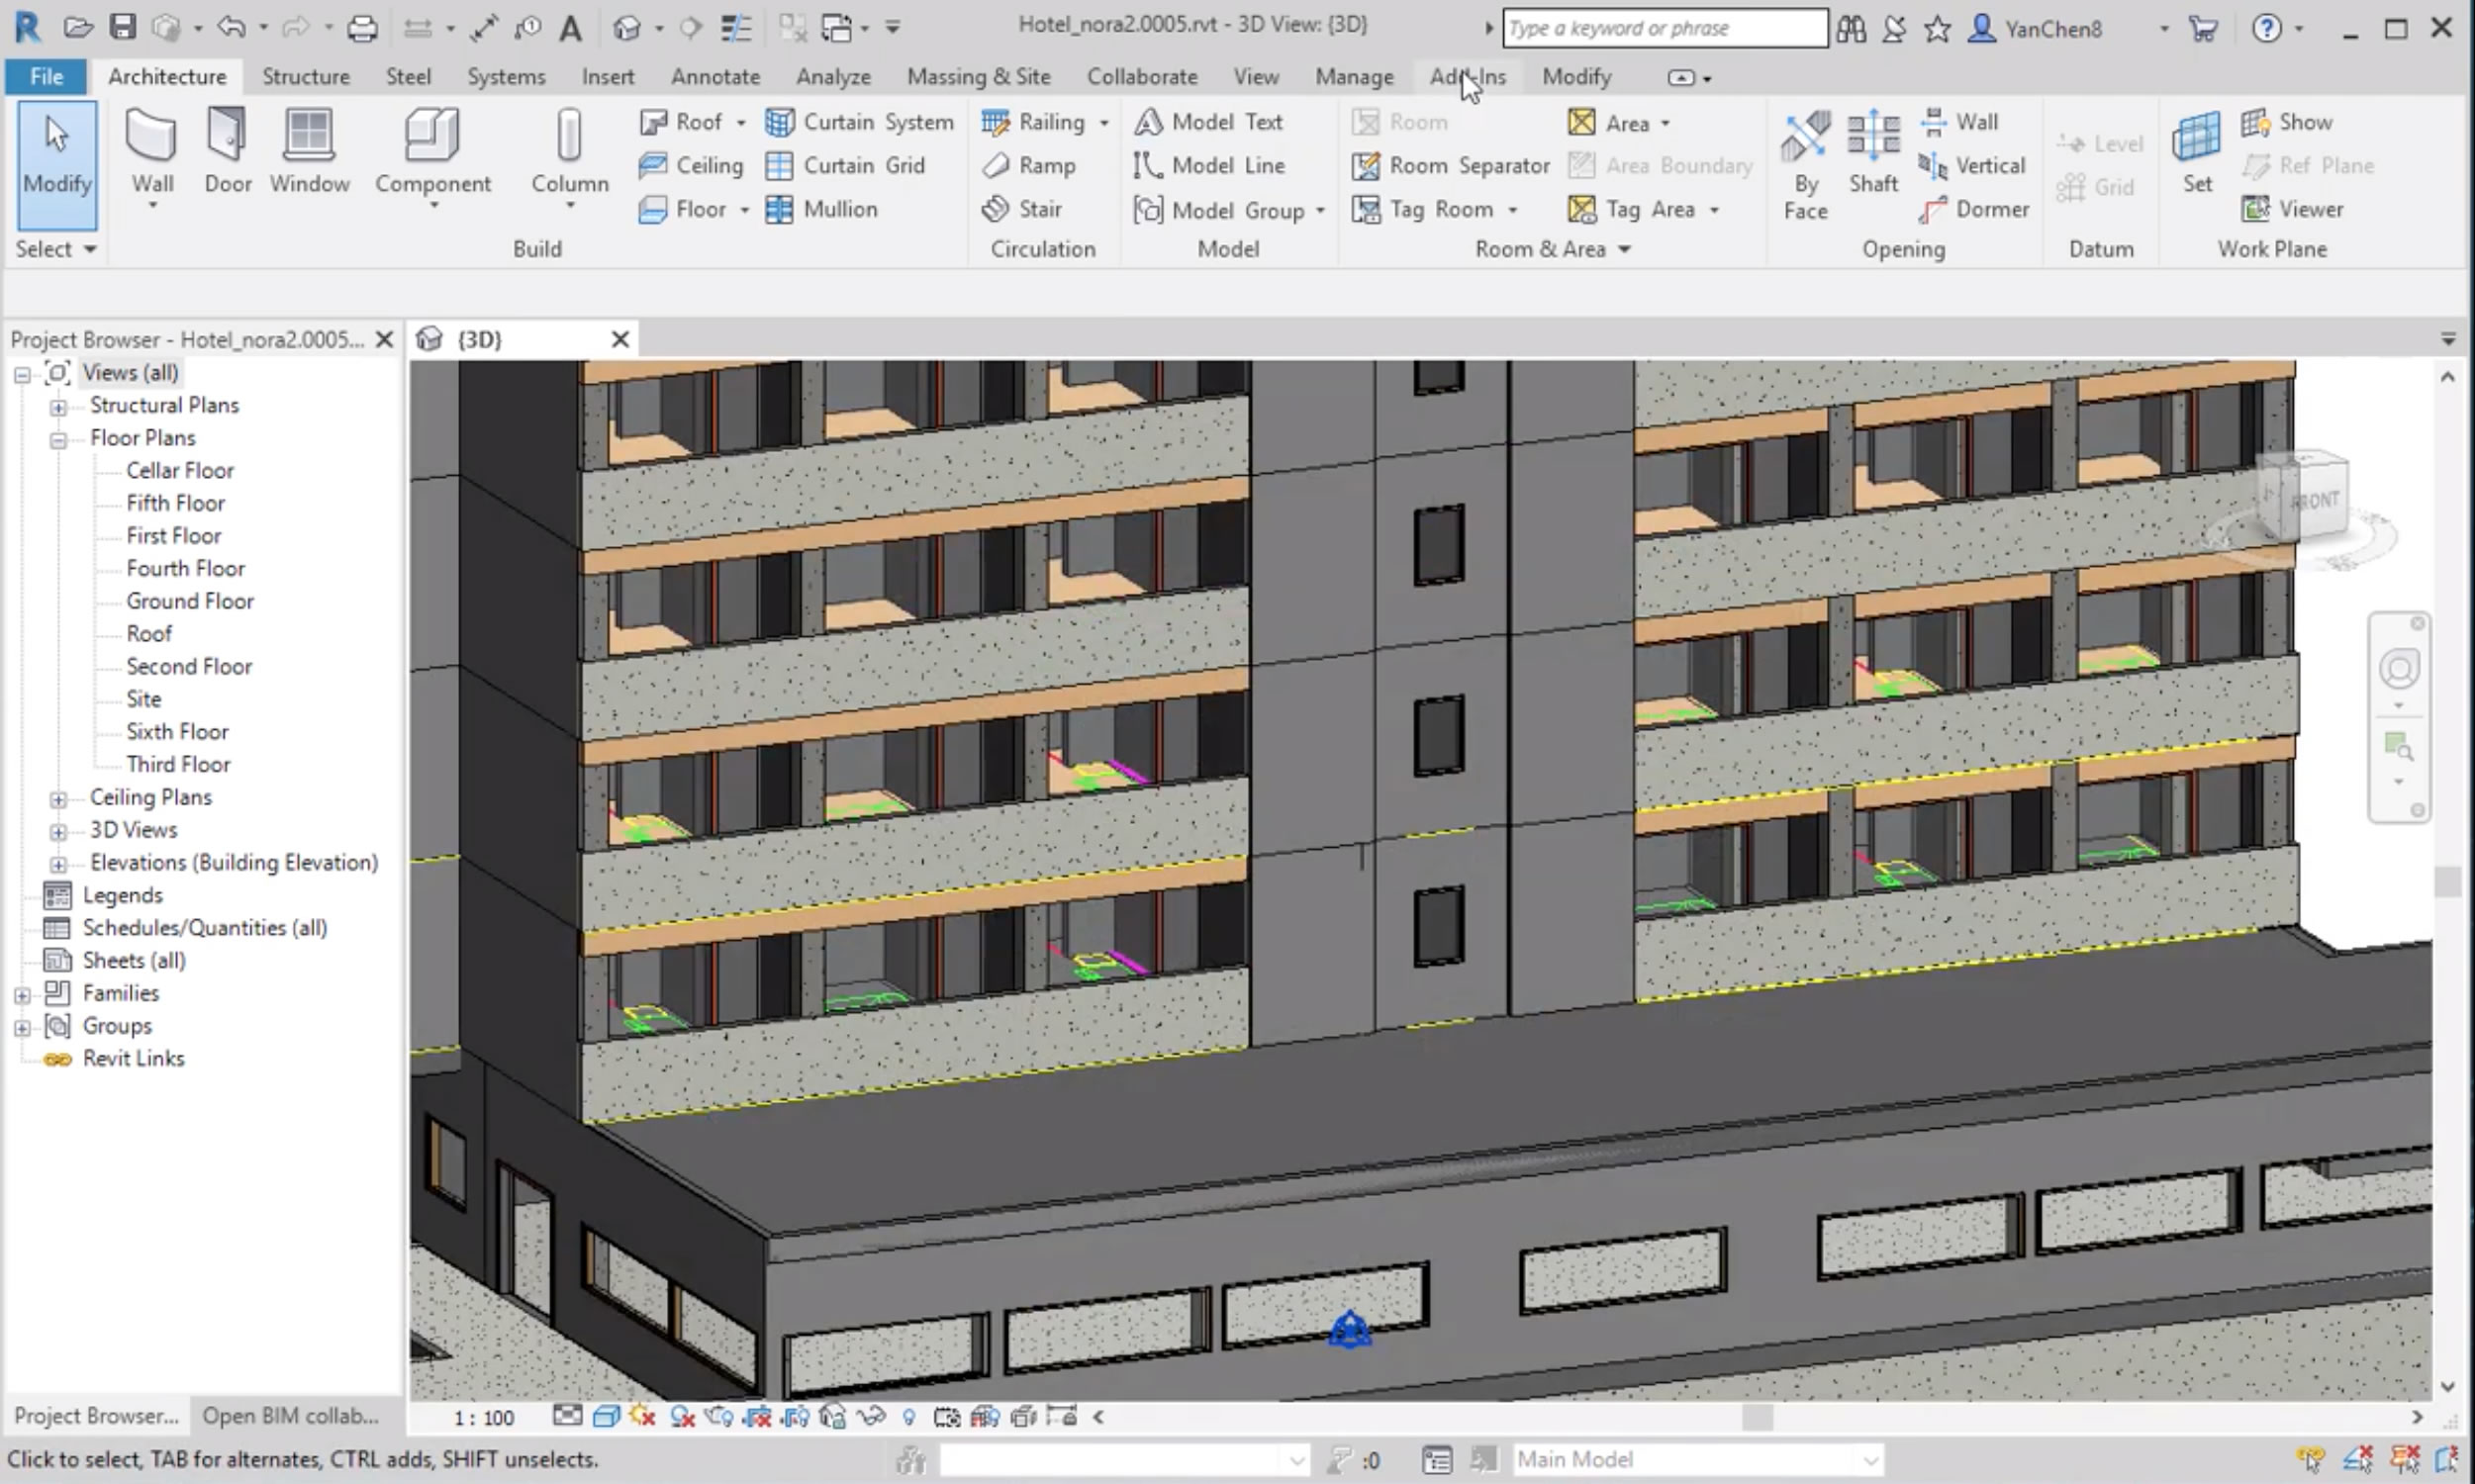Open the File menu
Viewport: 2475px width, 1484px height.
46,76
